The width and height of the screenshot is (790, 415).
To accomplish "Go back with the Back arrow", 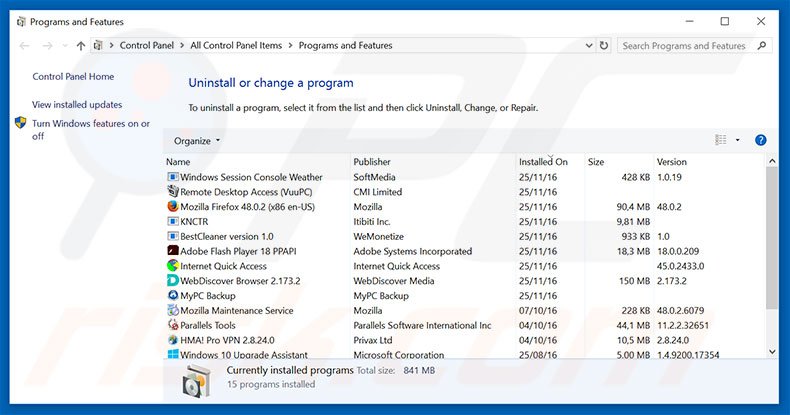I will [x=24, y=46].
